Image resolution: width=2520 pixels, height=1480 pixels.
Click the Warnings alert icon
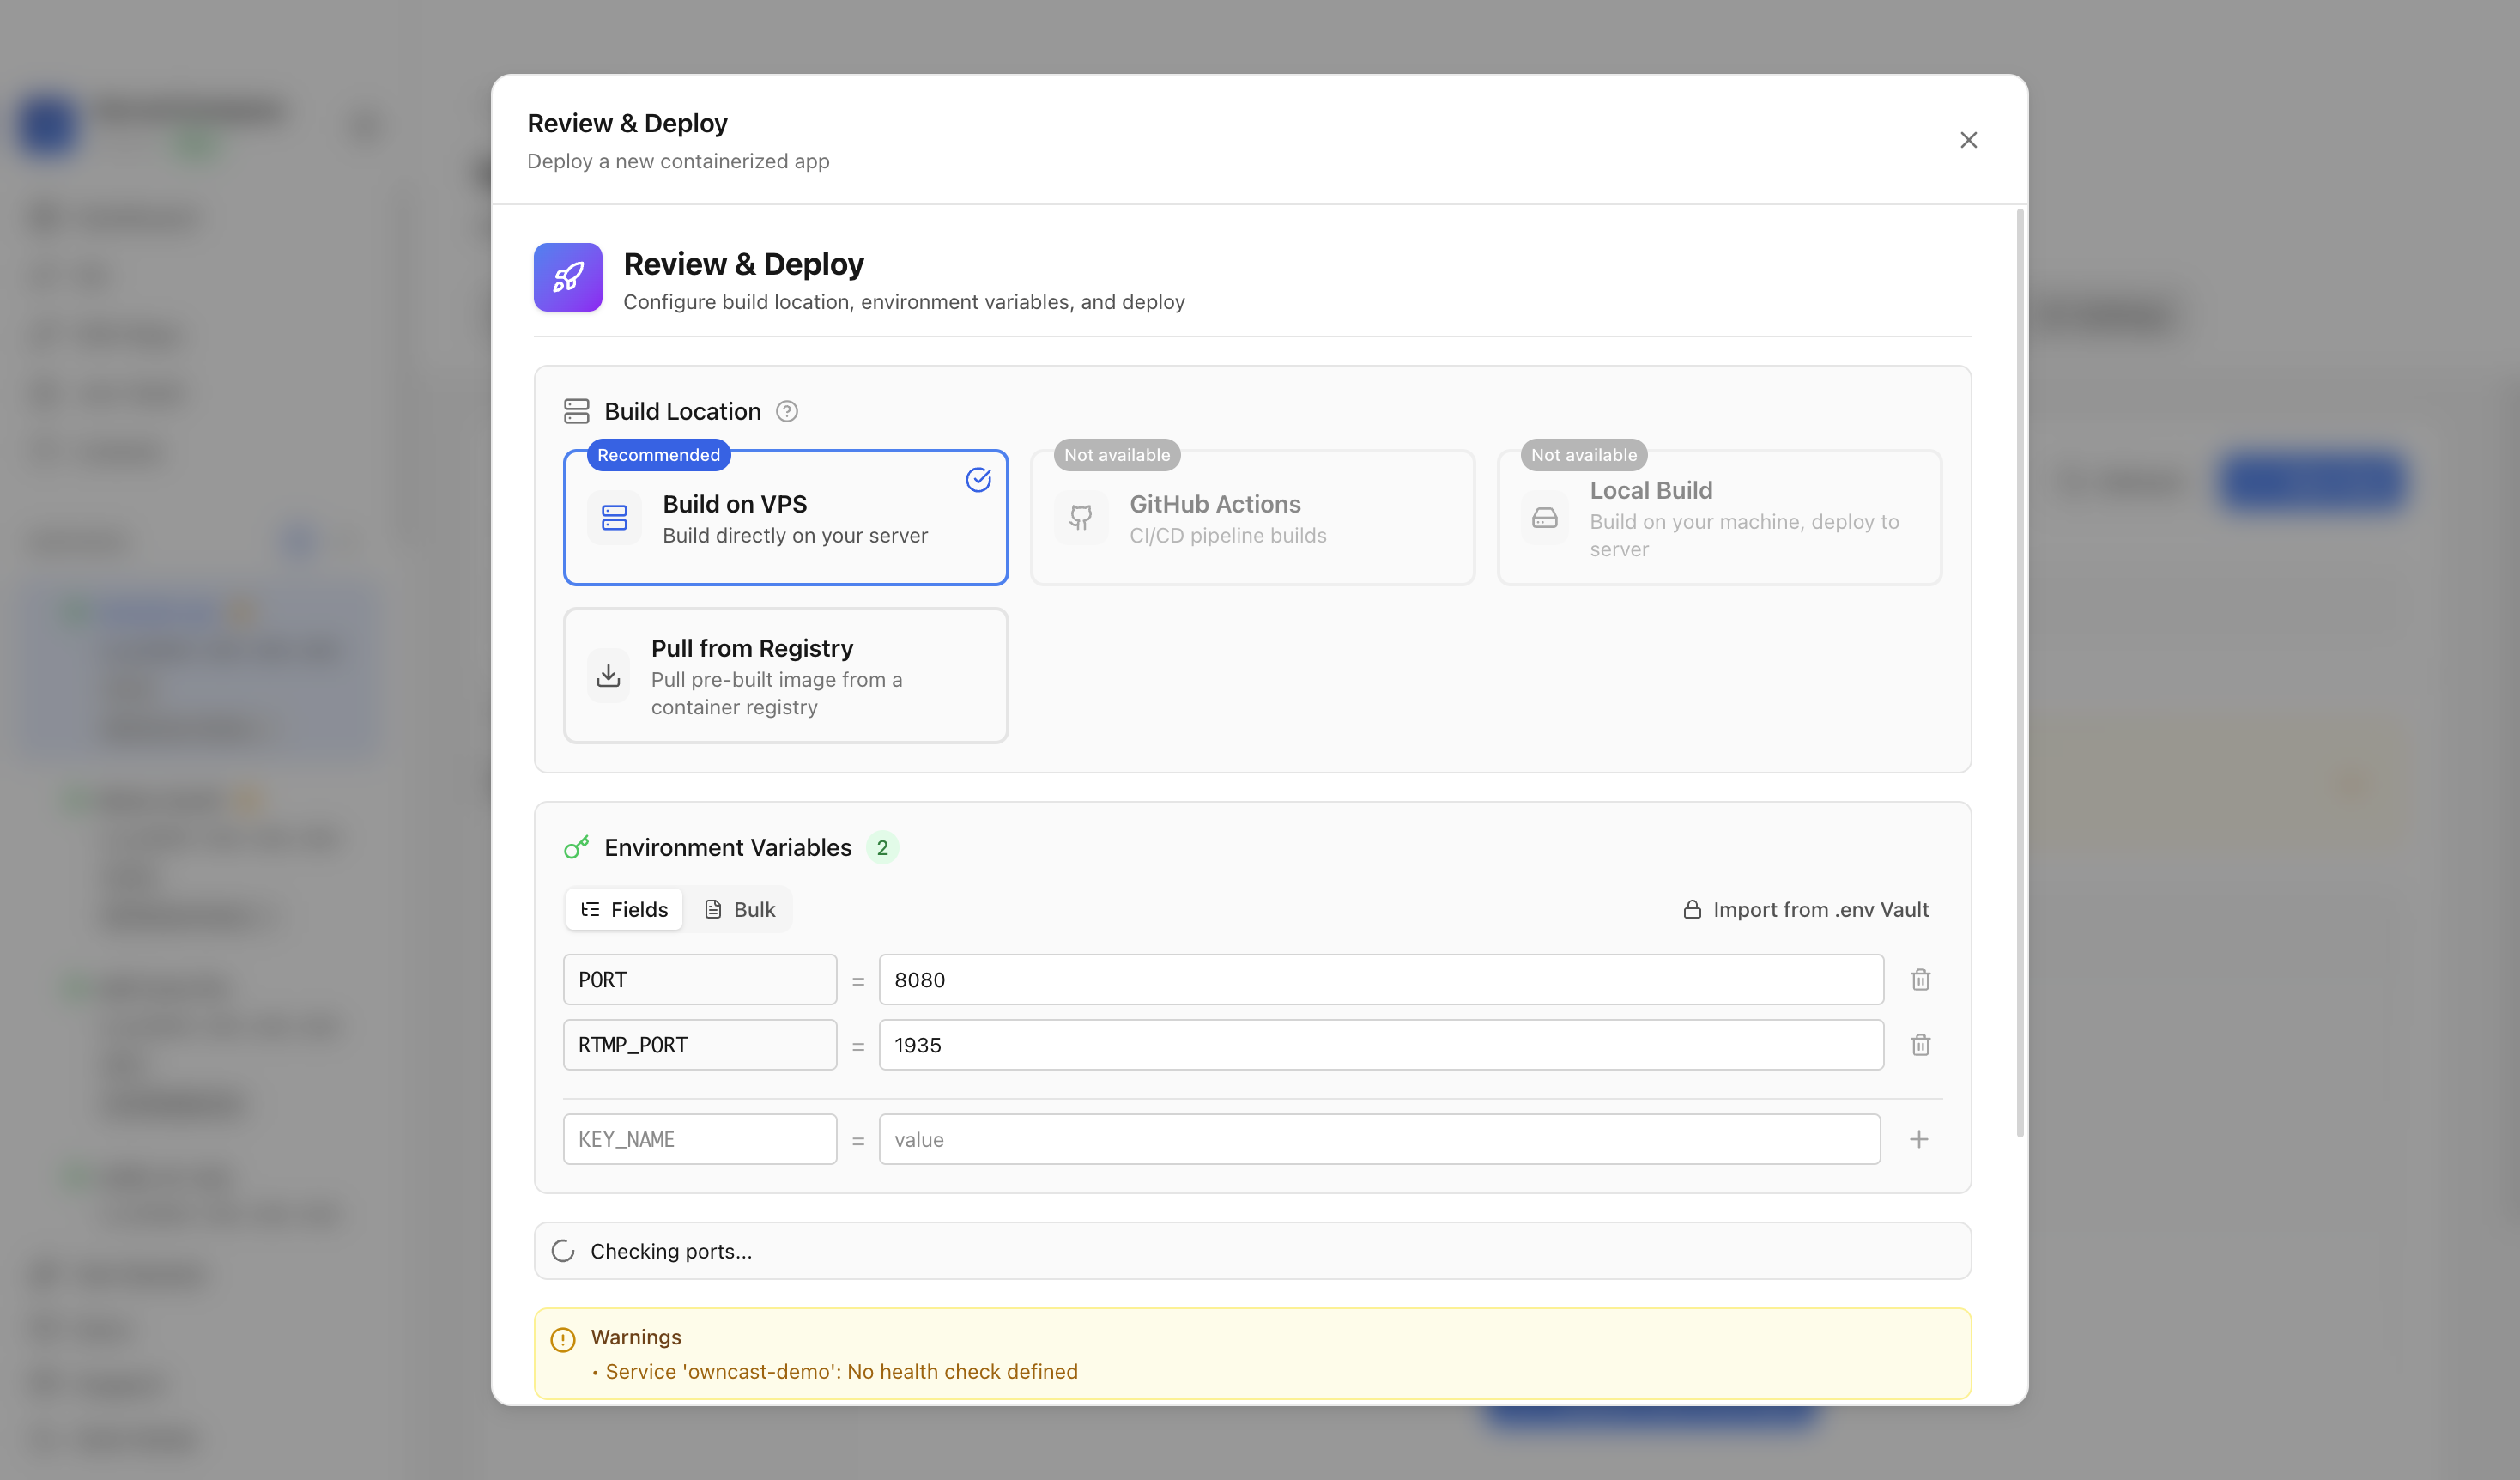[x=563, y=1339]
